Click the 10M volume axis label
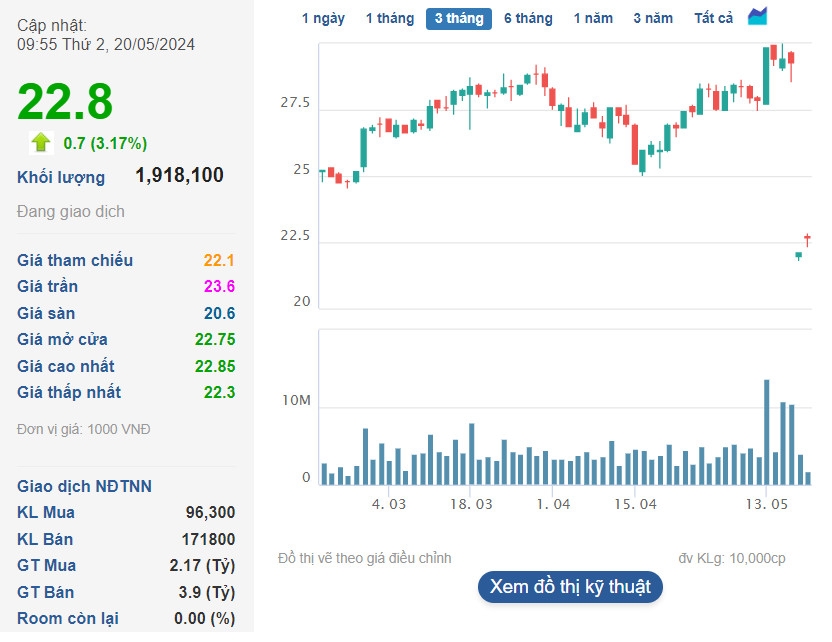832x642 pixels. [296, 401]
